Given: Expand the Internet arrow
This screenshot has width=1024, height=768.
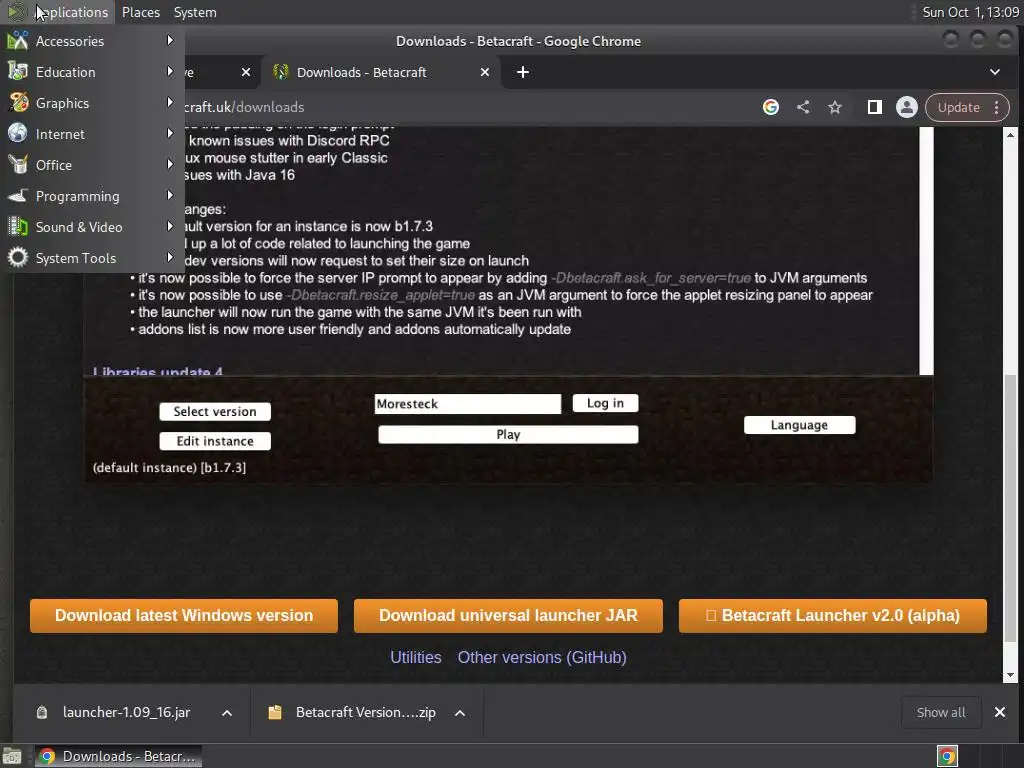Looking at the screenshot, I should [x=170, y=133].
